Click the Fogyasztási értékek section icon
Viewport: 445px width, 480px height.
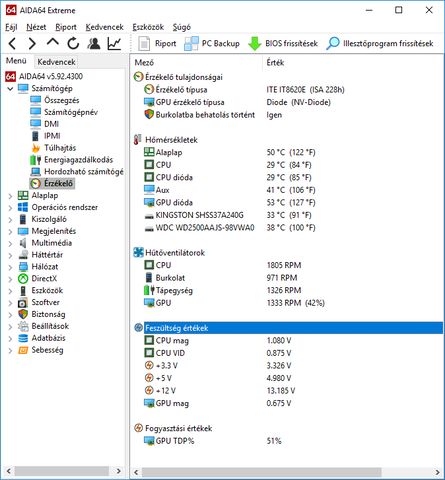pos(138,428)
